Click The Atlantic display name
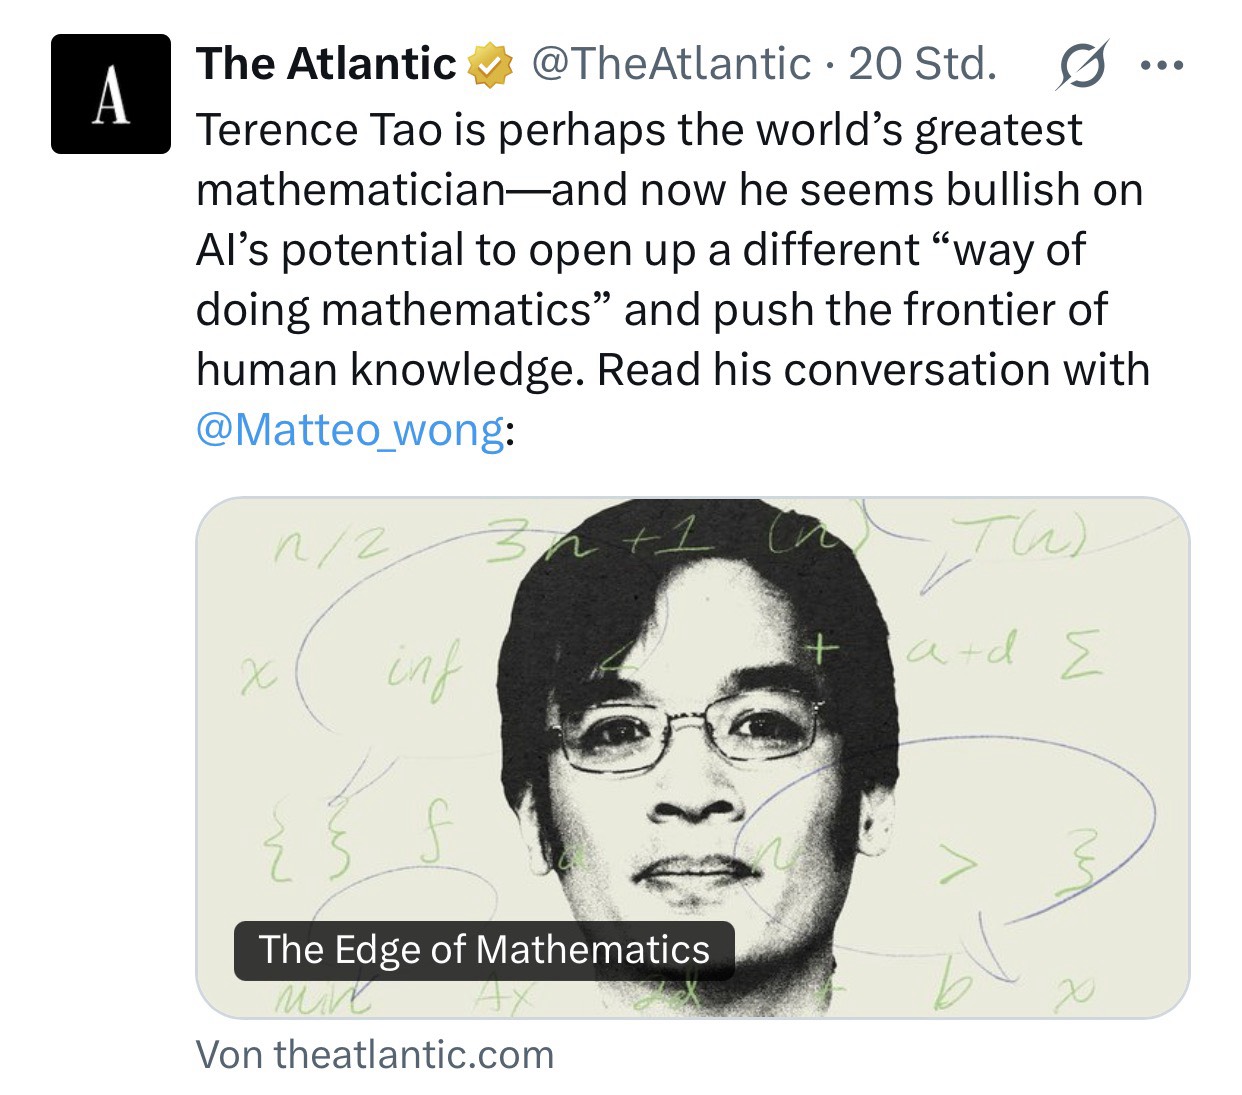This screenshot has width=1242, height=1095. 326,64
